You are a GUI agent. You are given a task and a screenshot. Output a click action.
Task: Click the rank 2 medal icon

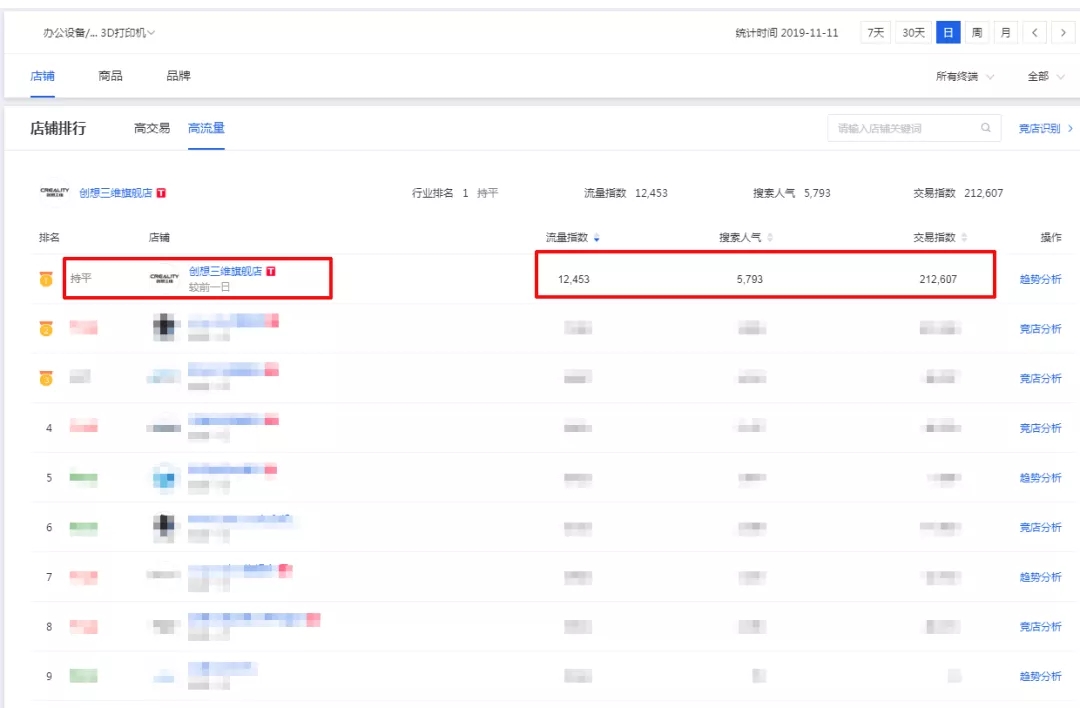(x=46, y=329)
